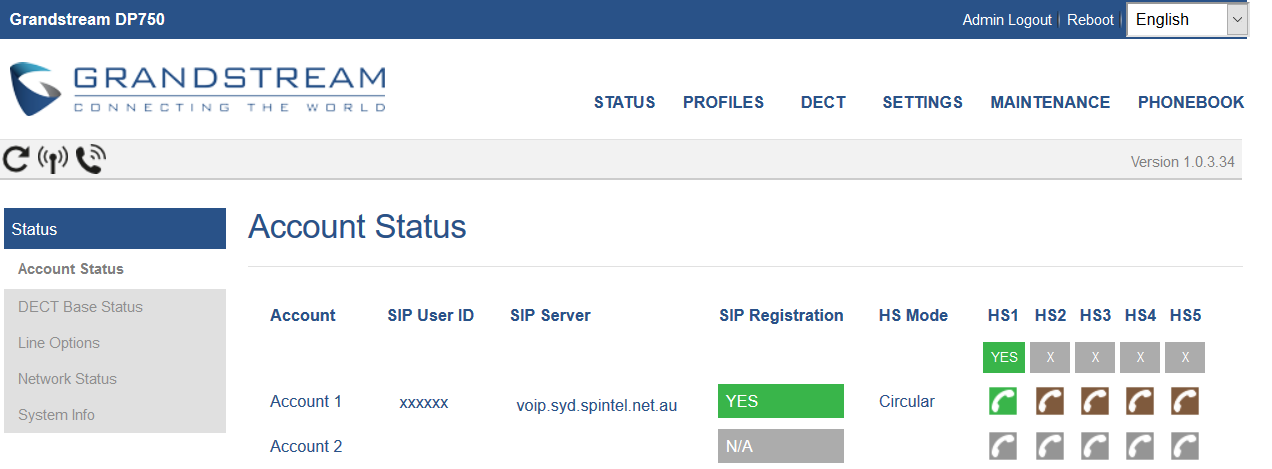Image resolution: width=1272 pixels, height=469 pixels.
Task: Click the HS4 X status box
Action: (x=1140, y=357)
